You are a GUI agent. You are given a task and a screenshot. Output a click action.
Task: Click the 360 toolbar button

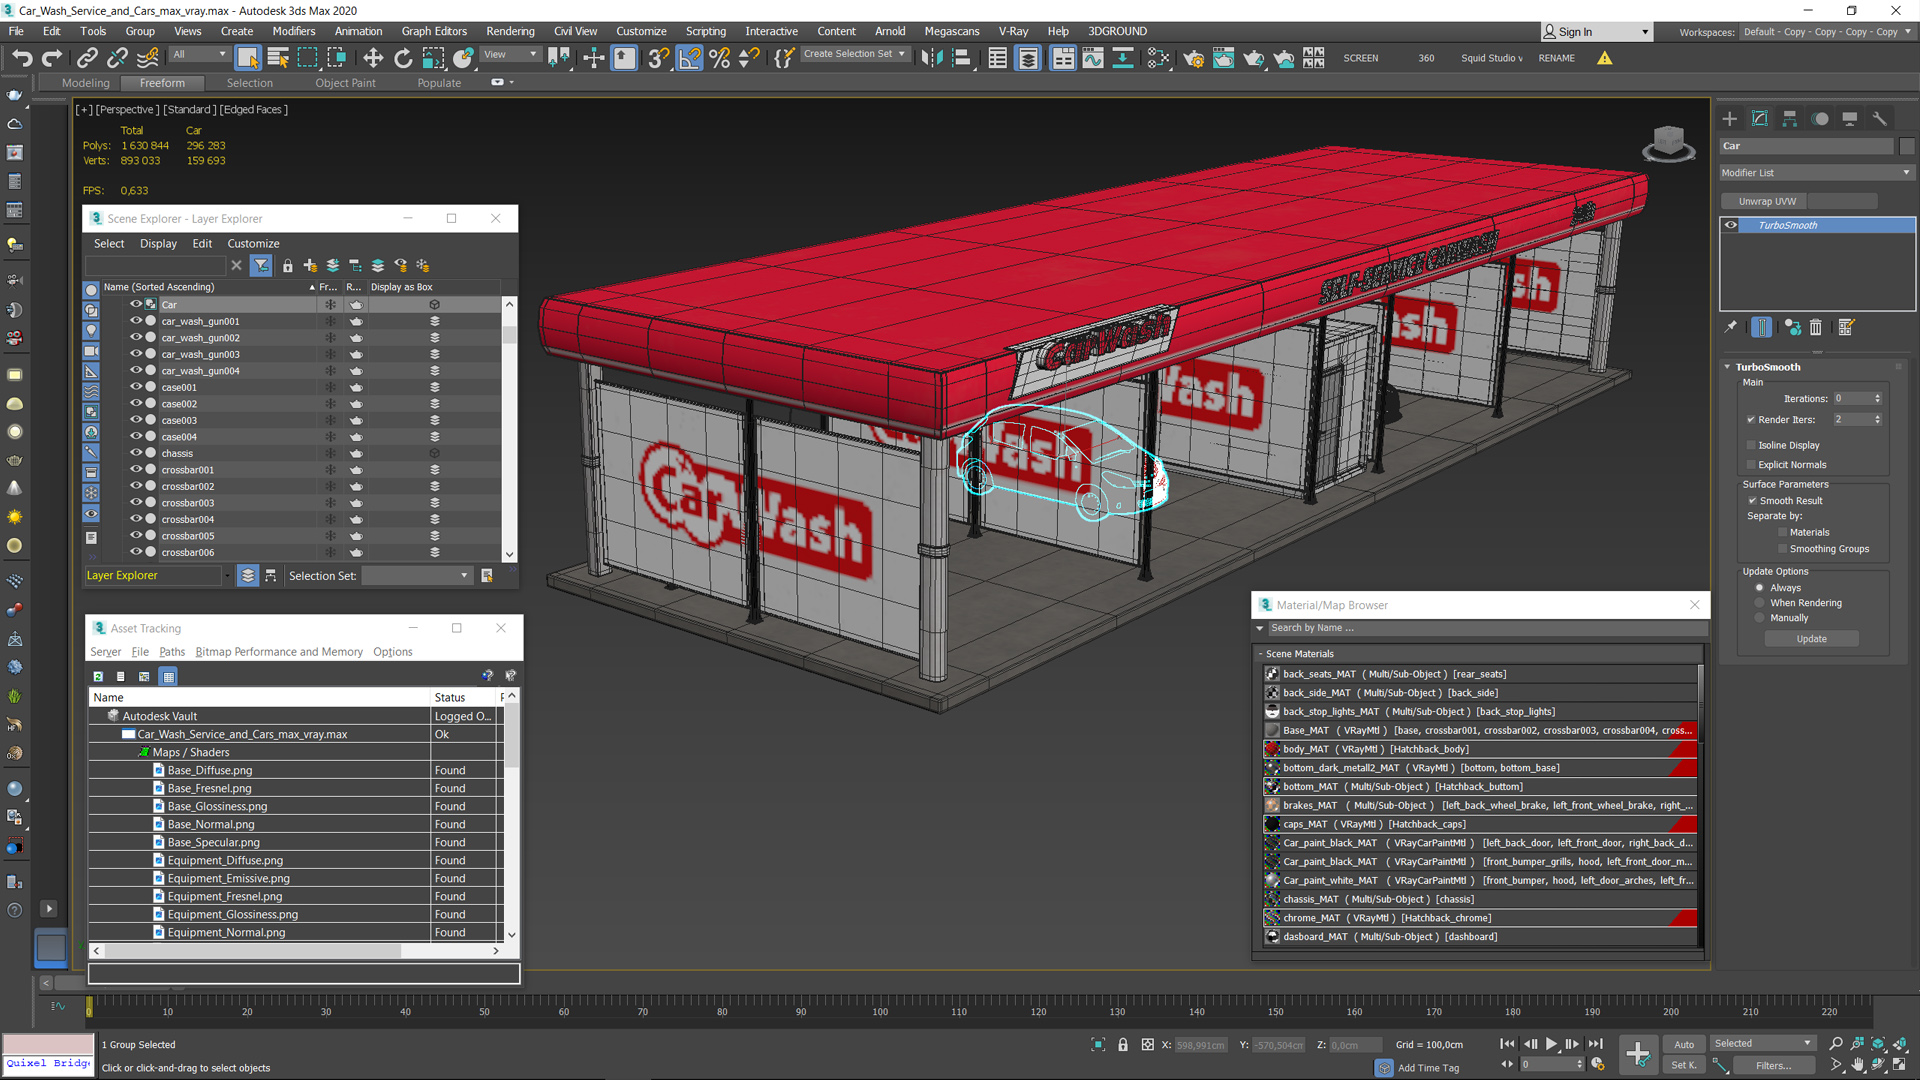click(1426, 58)
